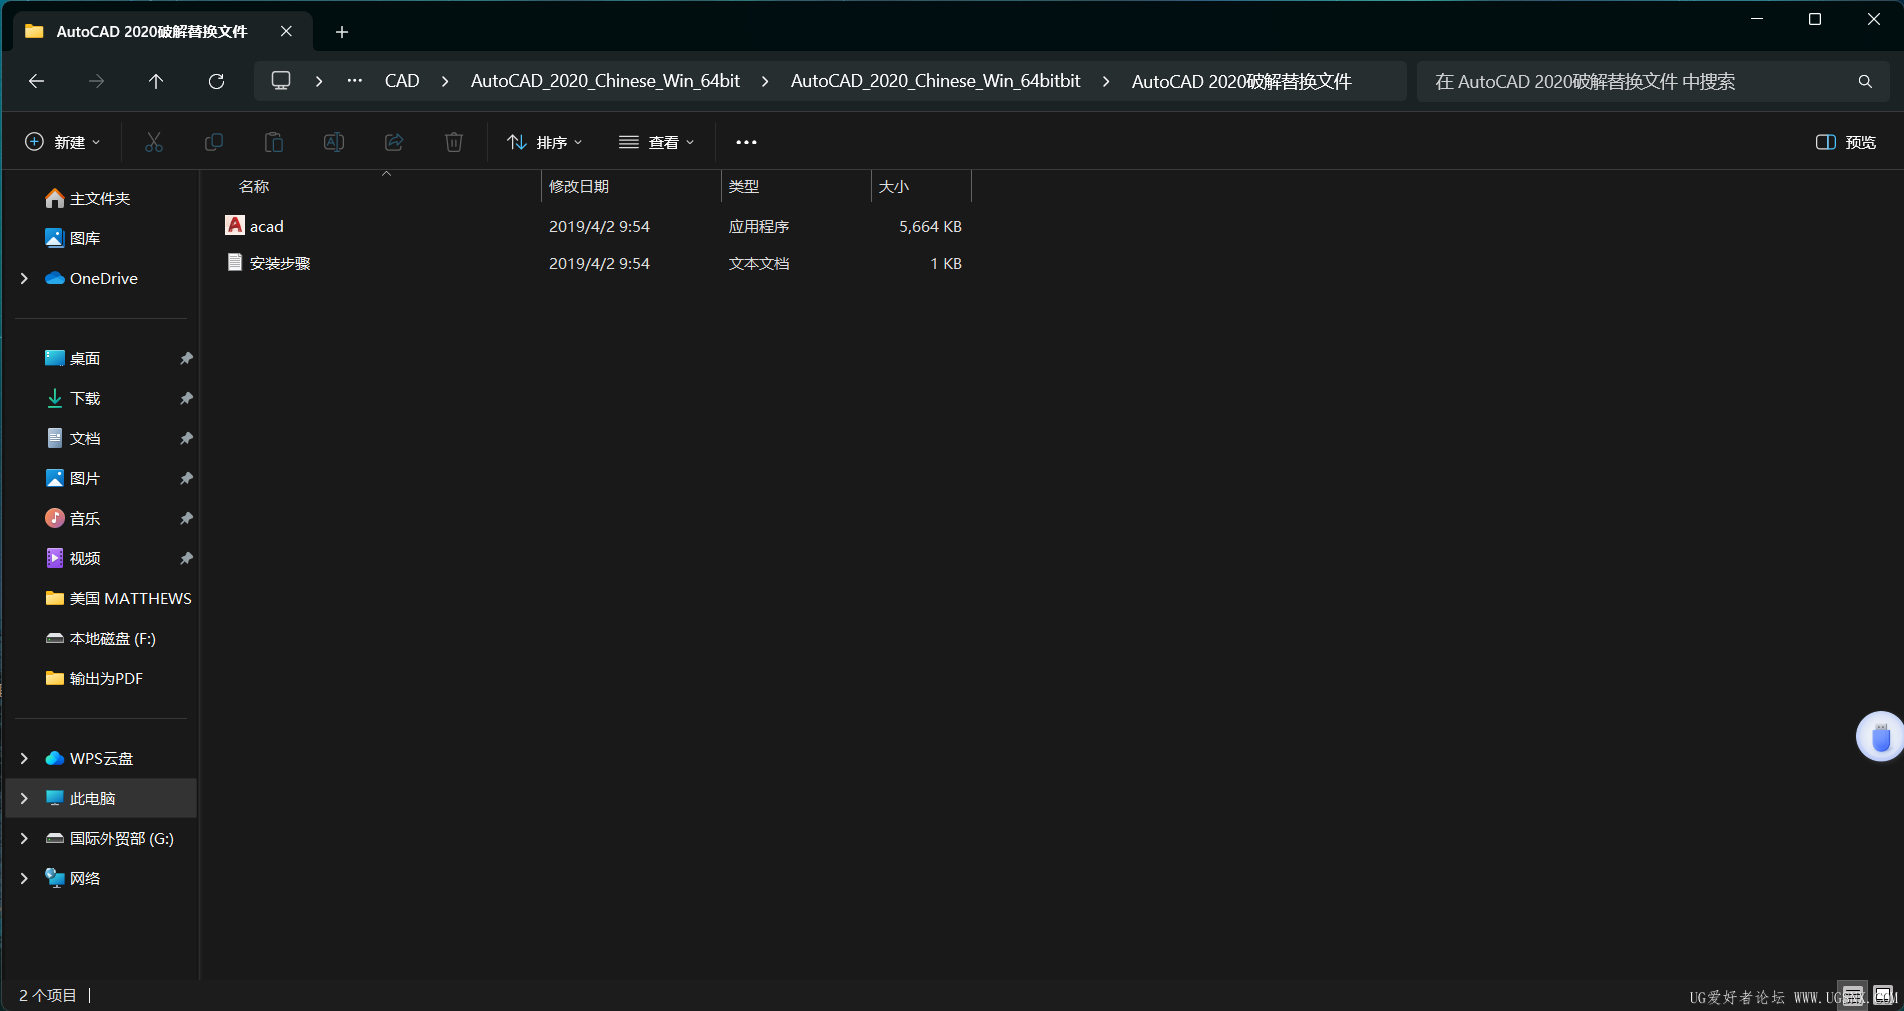Click the Paste clipboard icon

point(274,142)
